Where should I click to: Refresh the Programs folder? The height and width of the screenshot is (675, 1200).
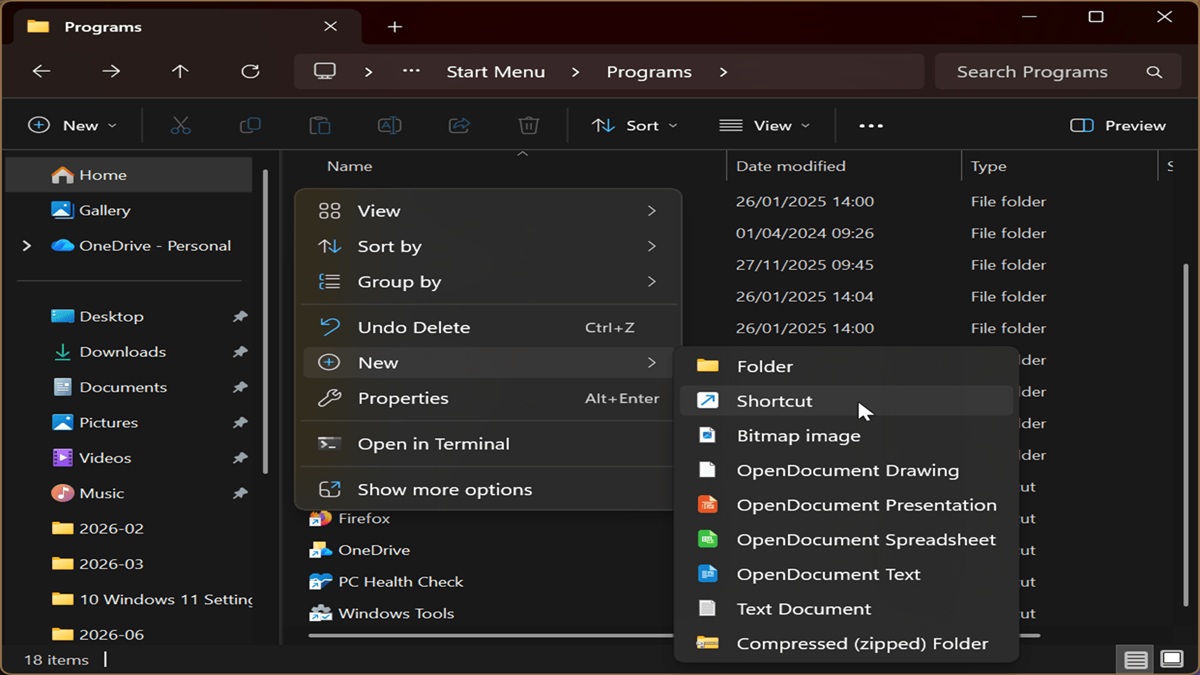(x=250, y=71)
